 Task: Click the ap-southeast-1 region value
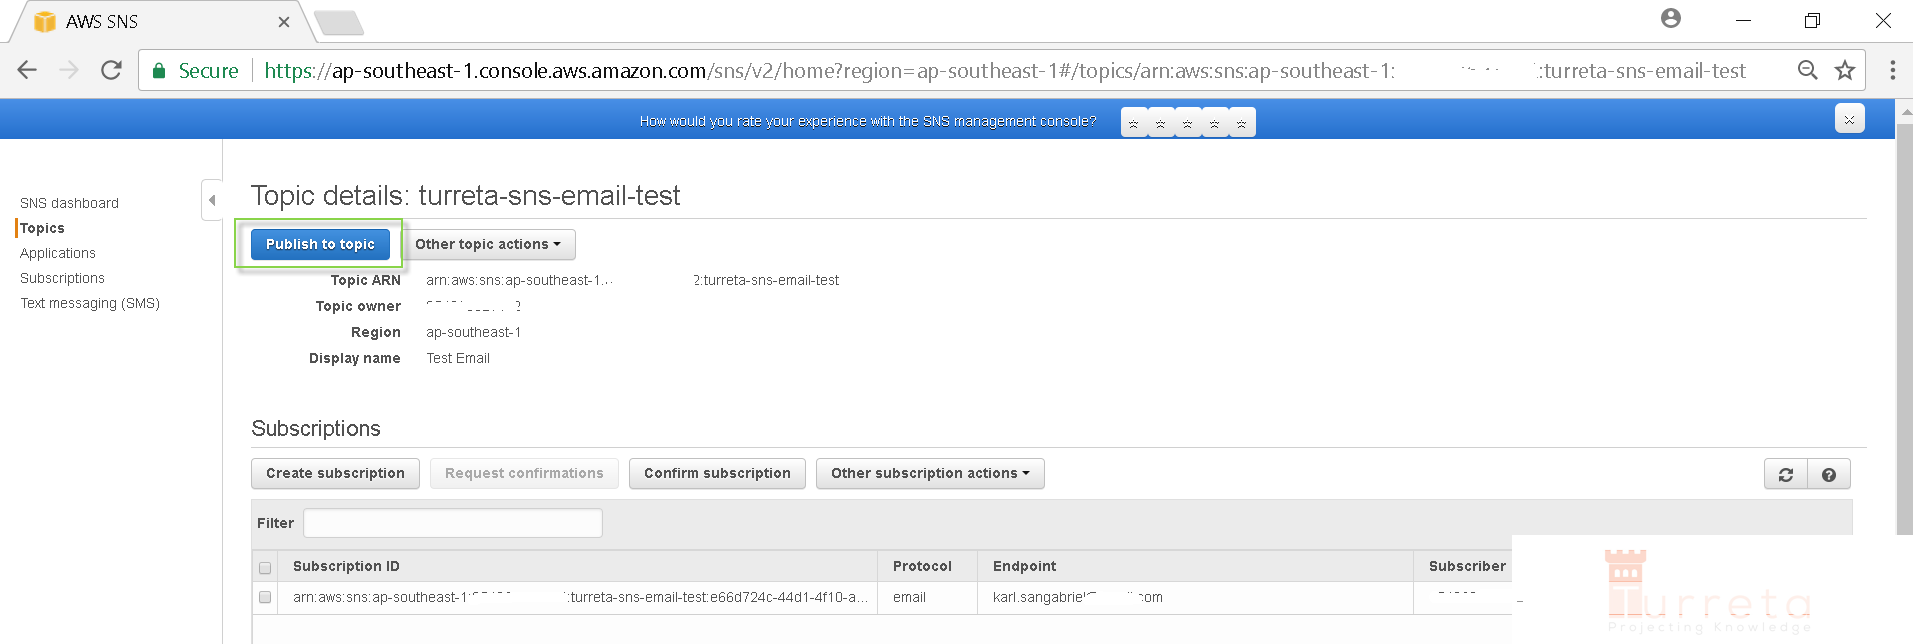point(473,332)
